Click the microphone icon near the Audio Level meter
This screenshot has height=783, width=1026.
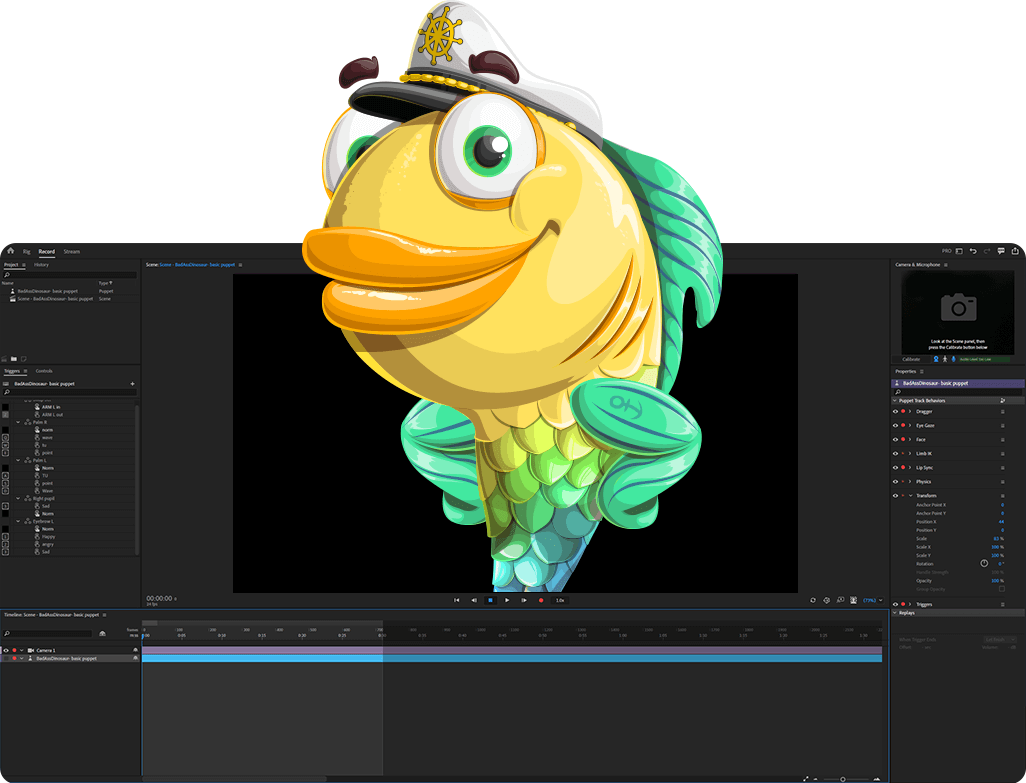[x=953, y=358]
